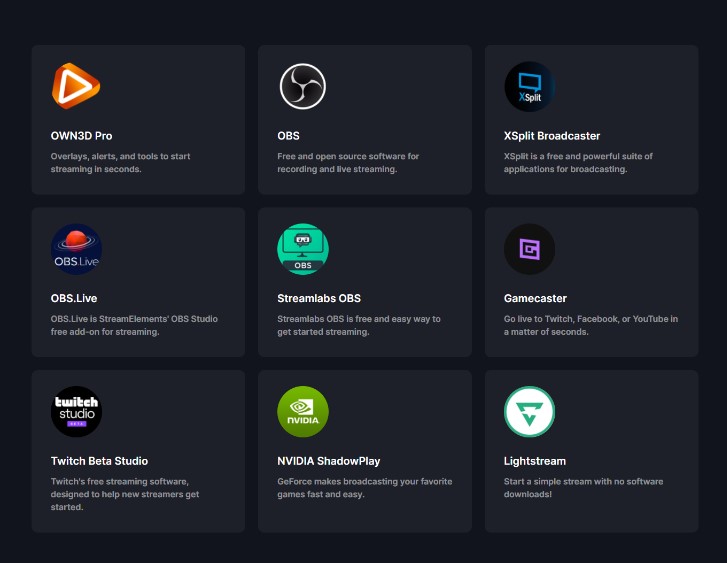
Task: Open the OBS title link
Action: tap(288, 136)
